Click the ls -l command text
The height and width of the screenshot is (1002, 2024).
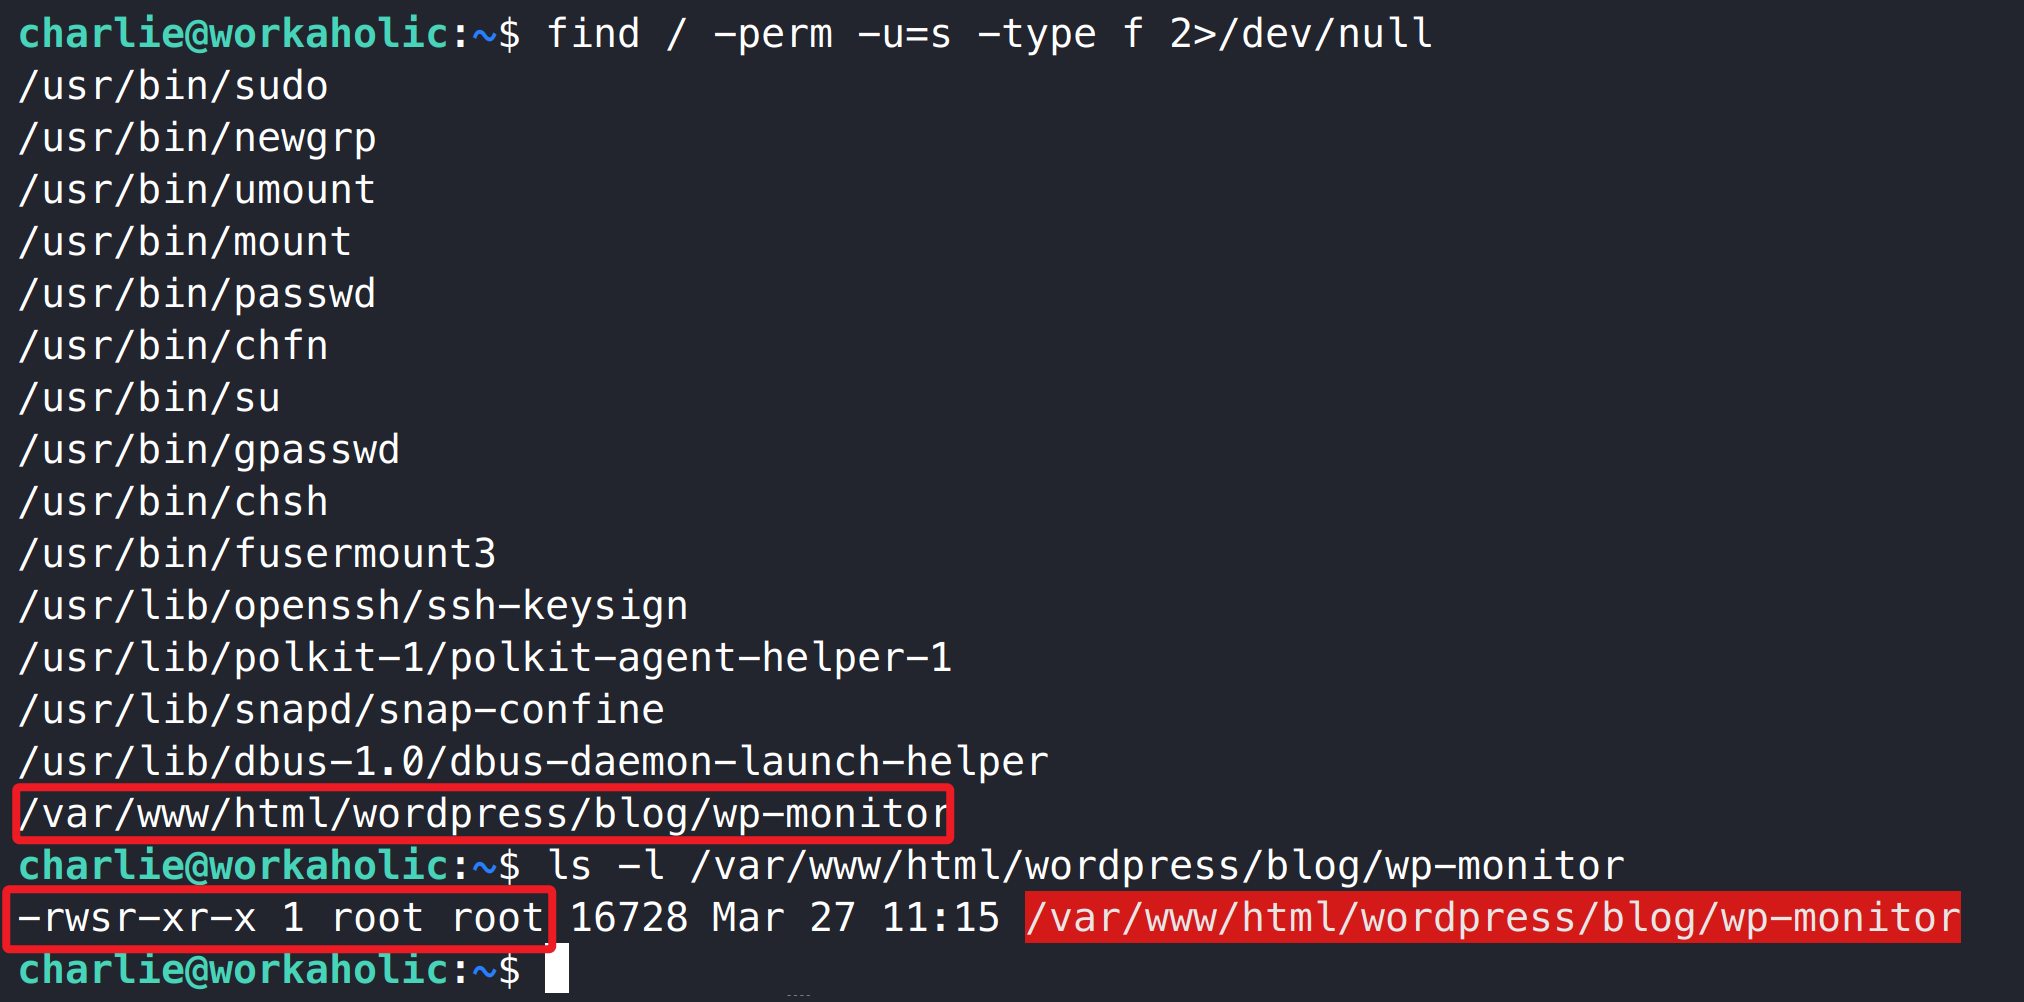(x=1085, y=867)
